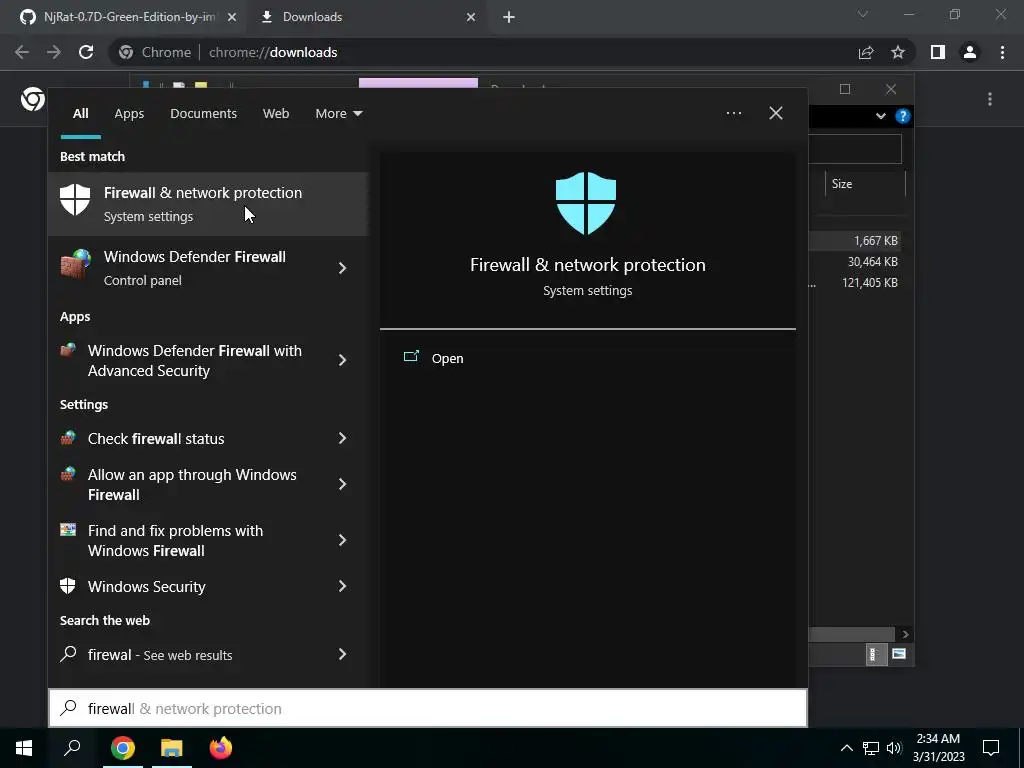
Task: Close the NjRat GitHub tab
Action: point(232,17)
